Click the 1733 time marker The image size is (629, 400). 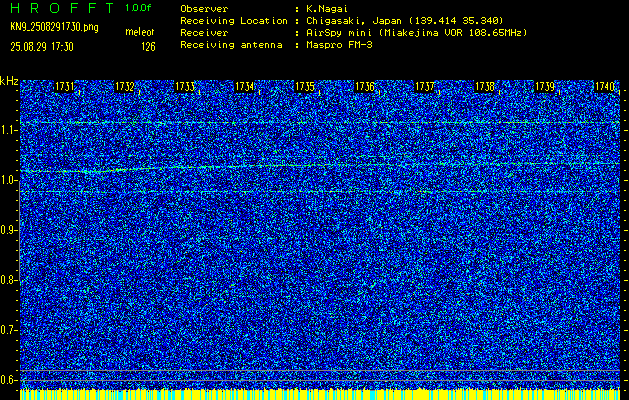pyautogui.click(x=185, y=87)
